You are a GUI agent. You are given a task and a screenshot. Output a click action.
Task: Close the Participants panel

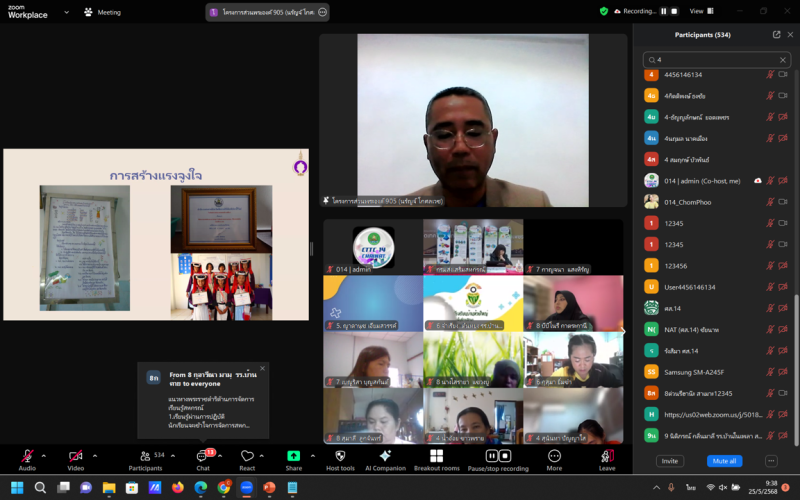(x=790, y=35)
